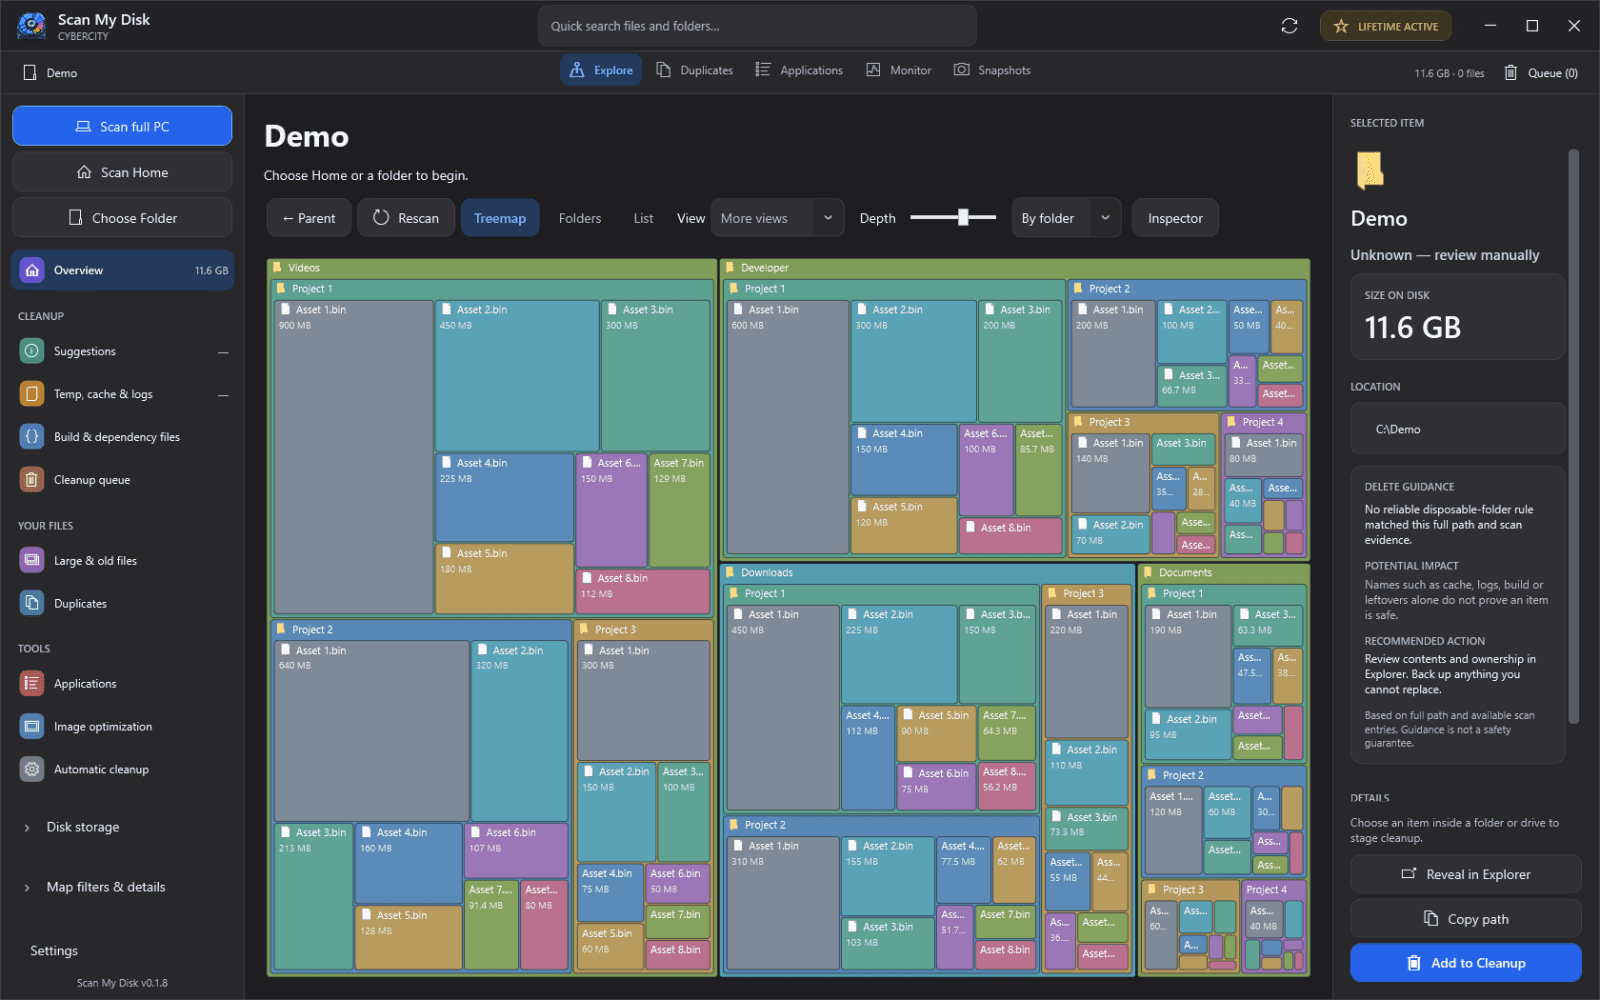Click the Build & dependency files icon

pyautogui.click(x=32, y=437)
